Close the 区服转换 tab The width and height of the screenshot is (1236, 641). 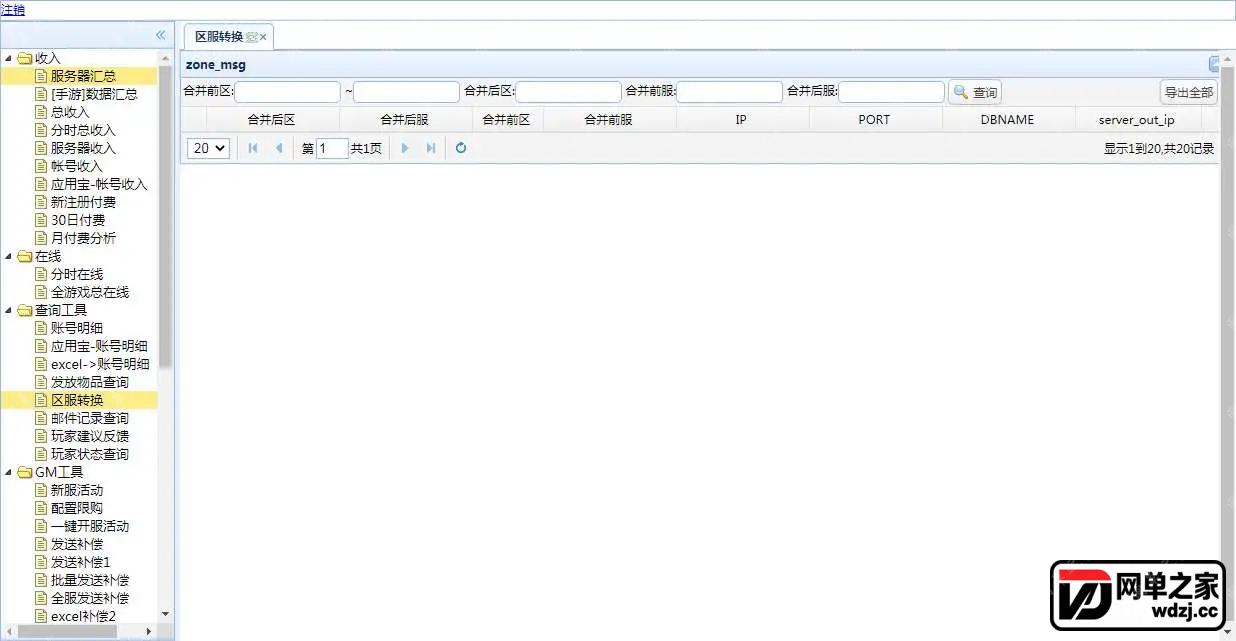pyautogui.click(x=263, y=37)
